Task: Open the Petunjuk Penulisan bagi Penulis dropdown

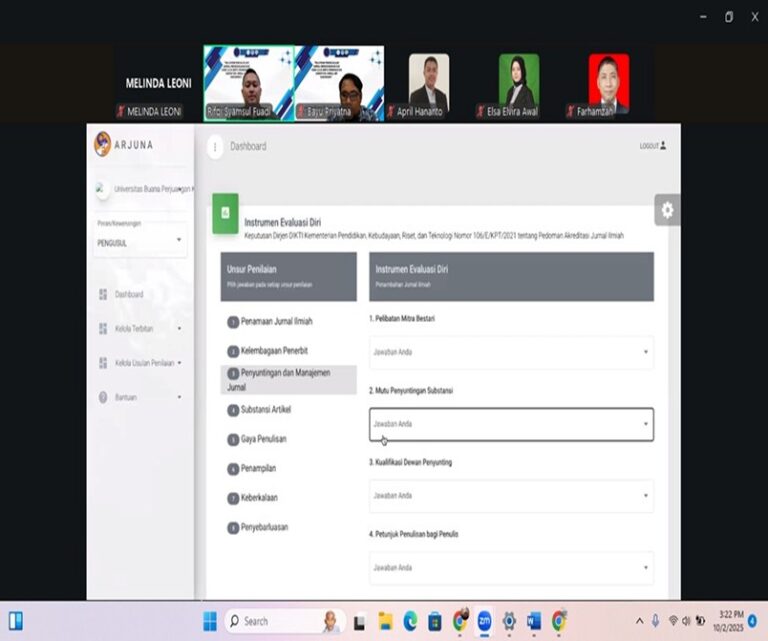Action: [511, 568]
